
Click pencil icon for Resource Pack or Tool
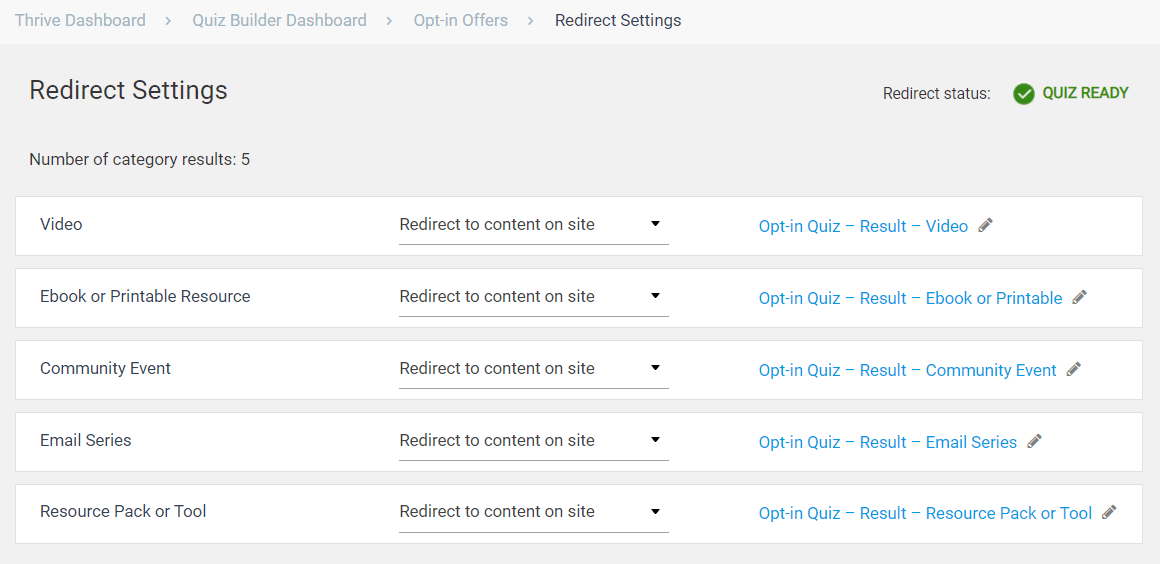(x=1109, y=512)
